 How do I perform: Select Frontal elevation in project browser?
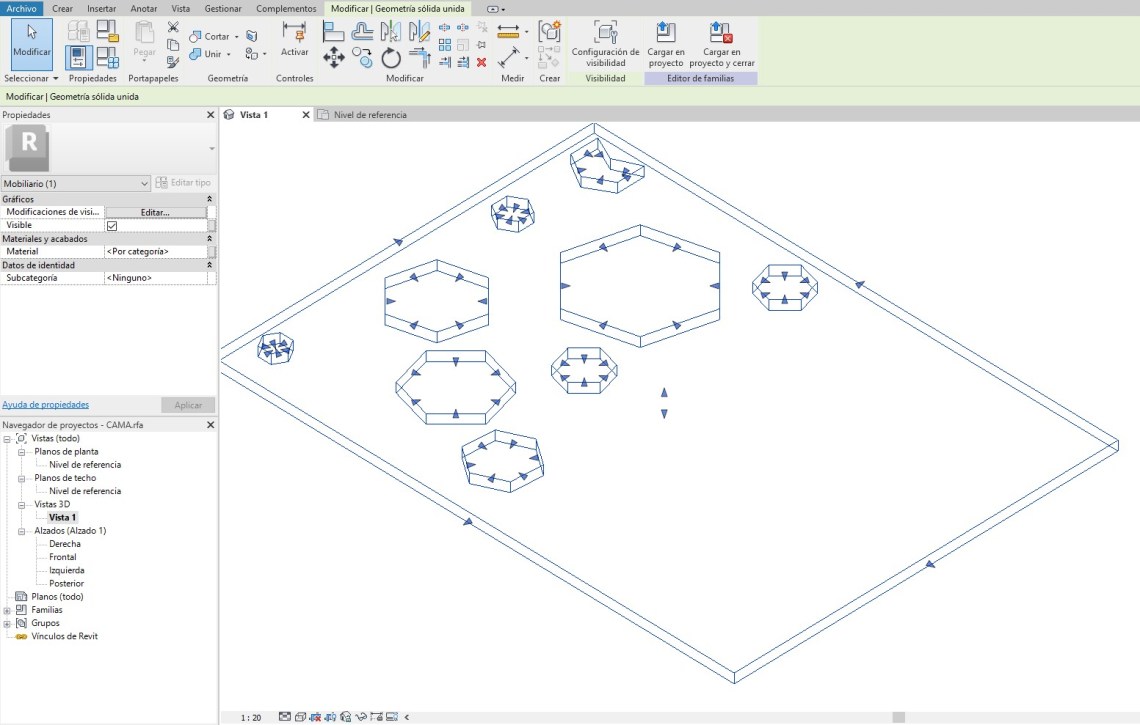coord(62,557)
